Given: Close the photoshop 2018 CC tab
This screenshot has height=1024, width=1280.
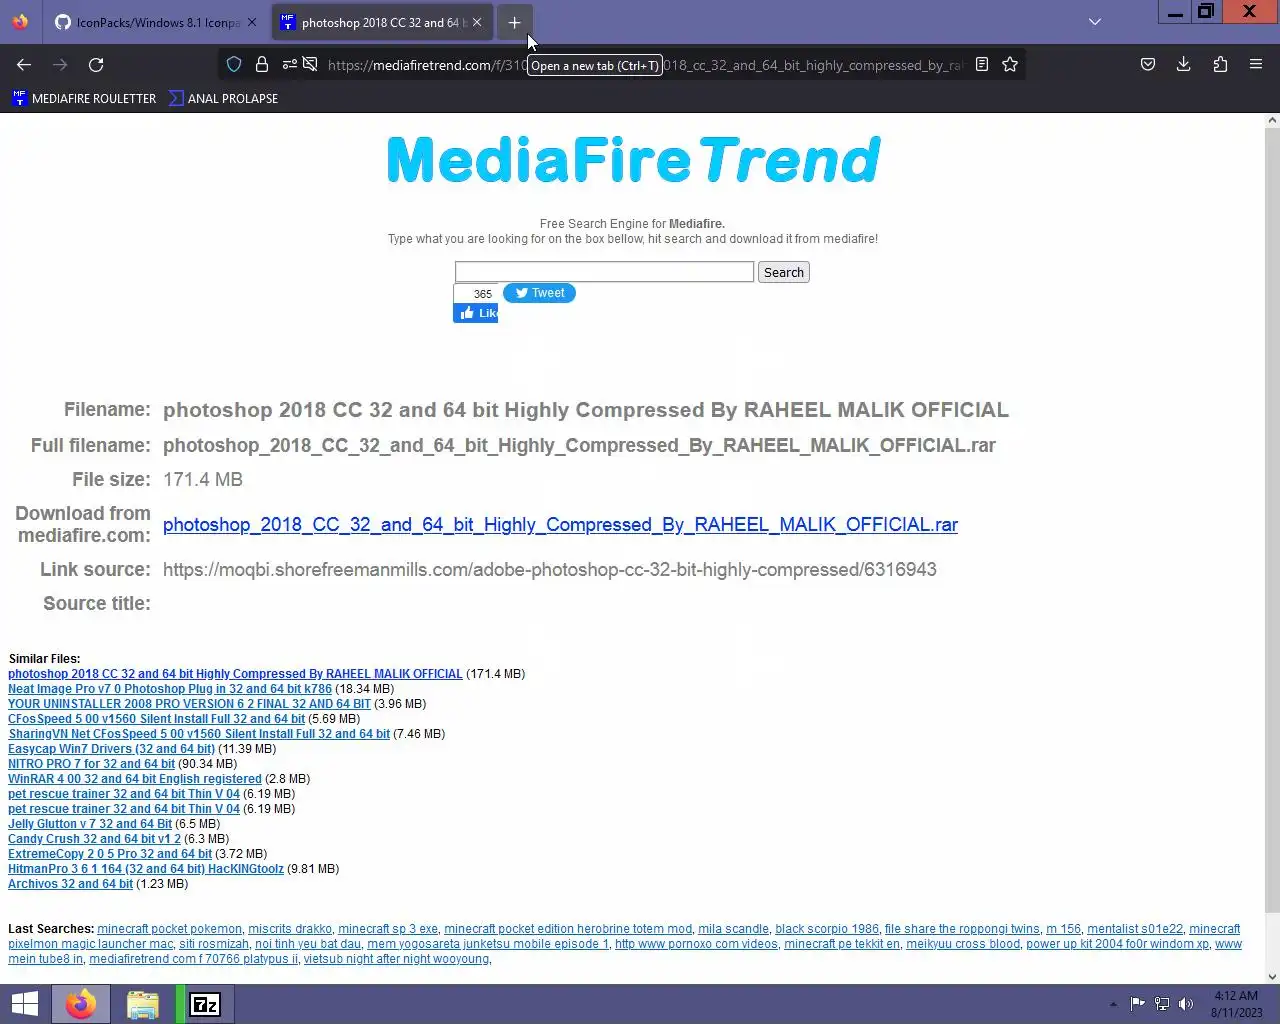Looking at the screenshot, I should 477,22.
